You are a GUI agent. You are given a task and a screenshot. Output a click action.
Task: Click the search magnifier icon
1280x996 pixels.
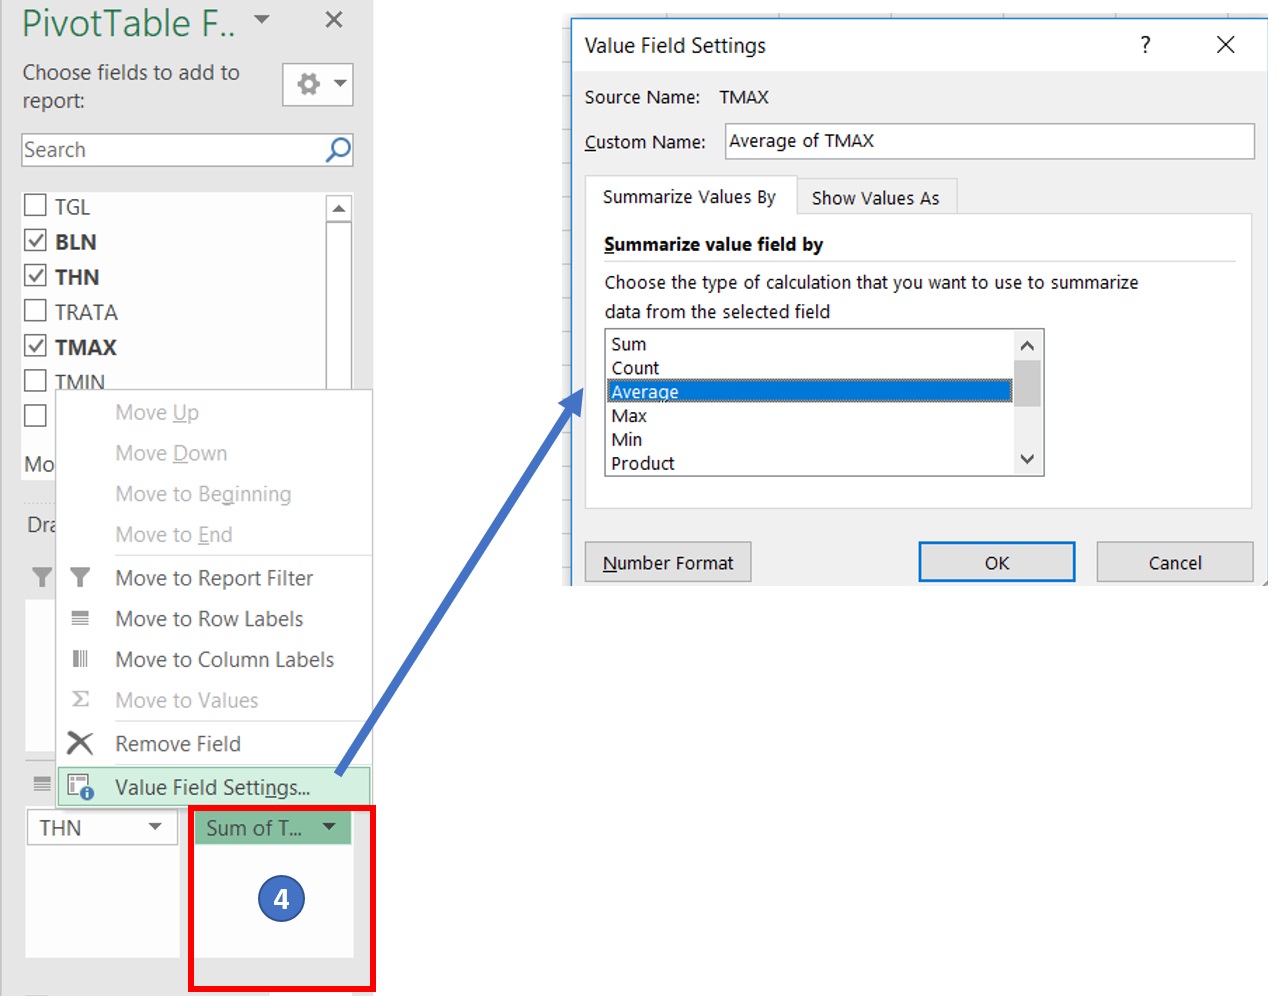click(338, 150)
